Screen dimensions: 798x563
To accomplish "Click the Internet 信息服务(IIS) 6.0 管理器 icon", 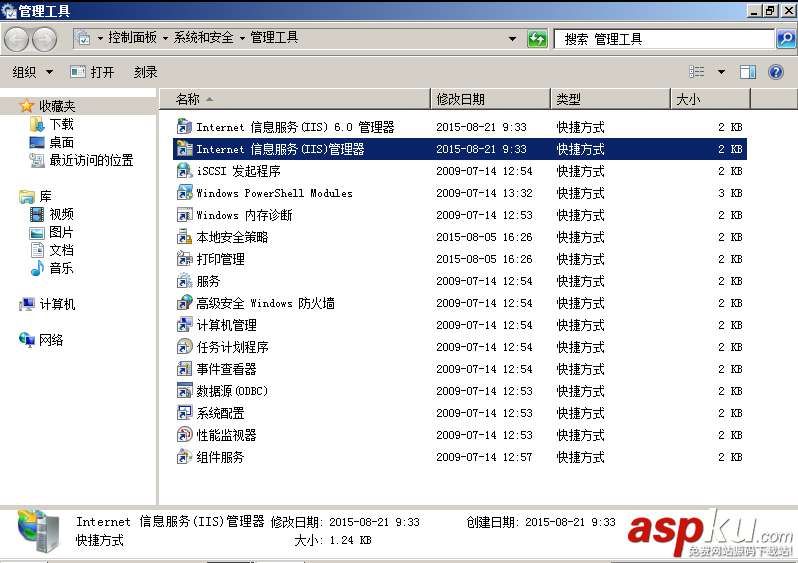I will click(x=184, y=127).
